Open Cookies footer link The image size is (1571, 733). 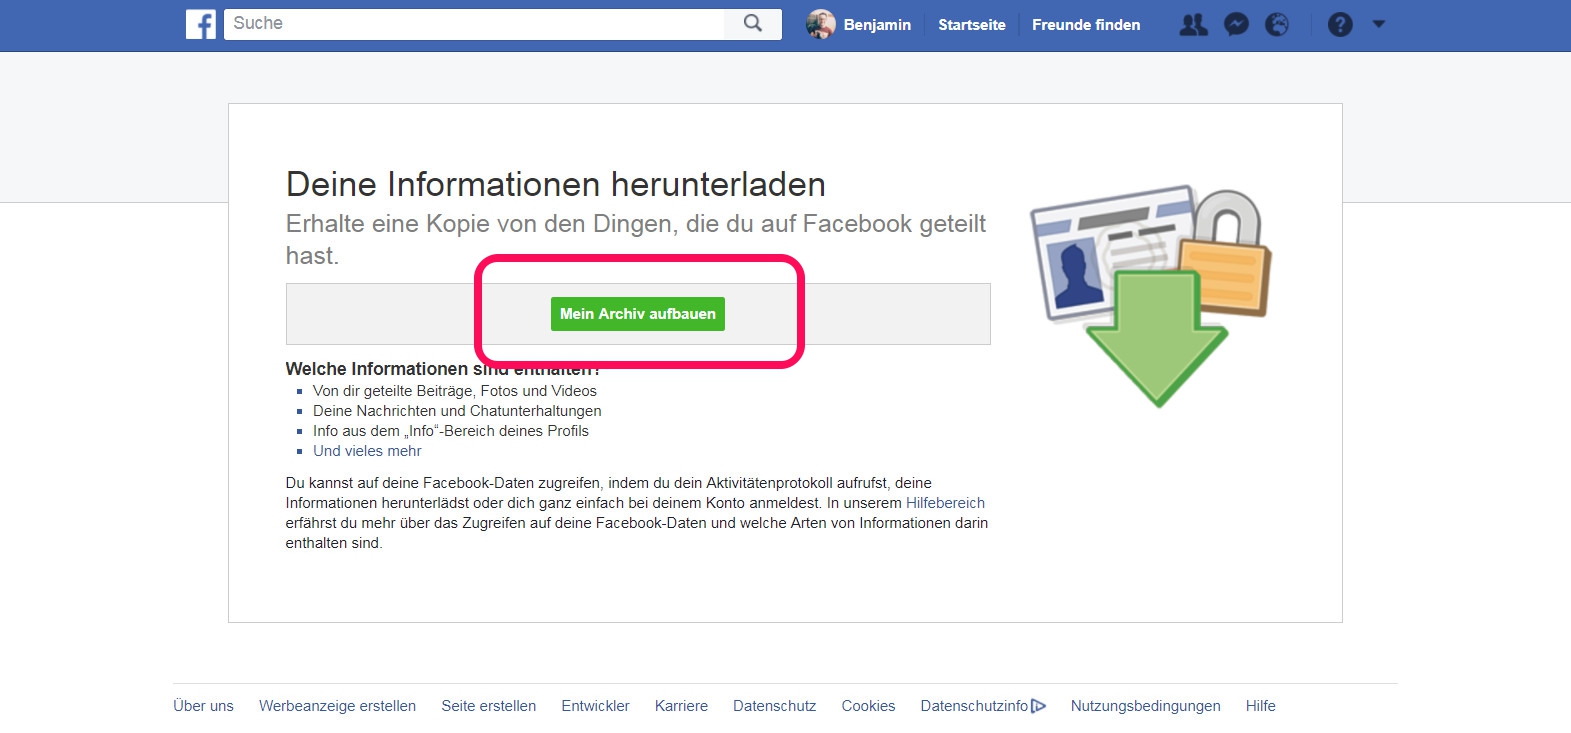868,706
